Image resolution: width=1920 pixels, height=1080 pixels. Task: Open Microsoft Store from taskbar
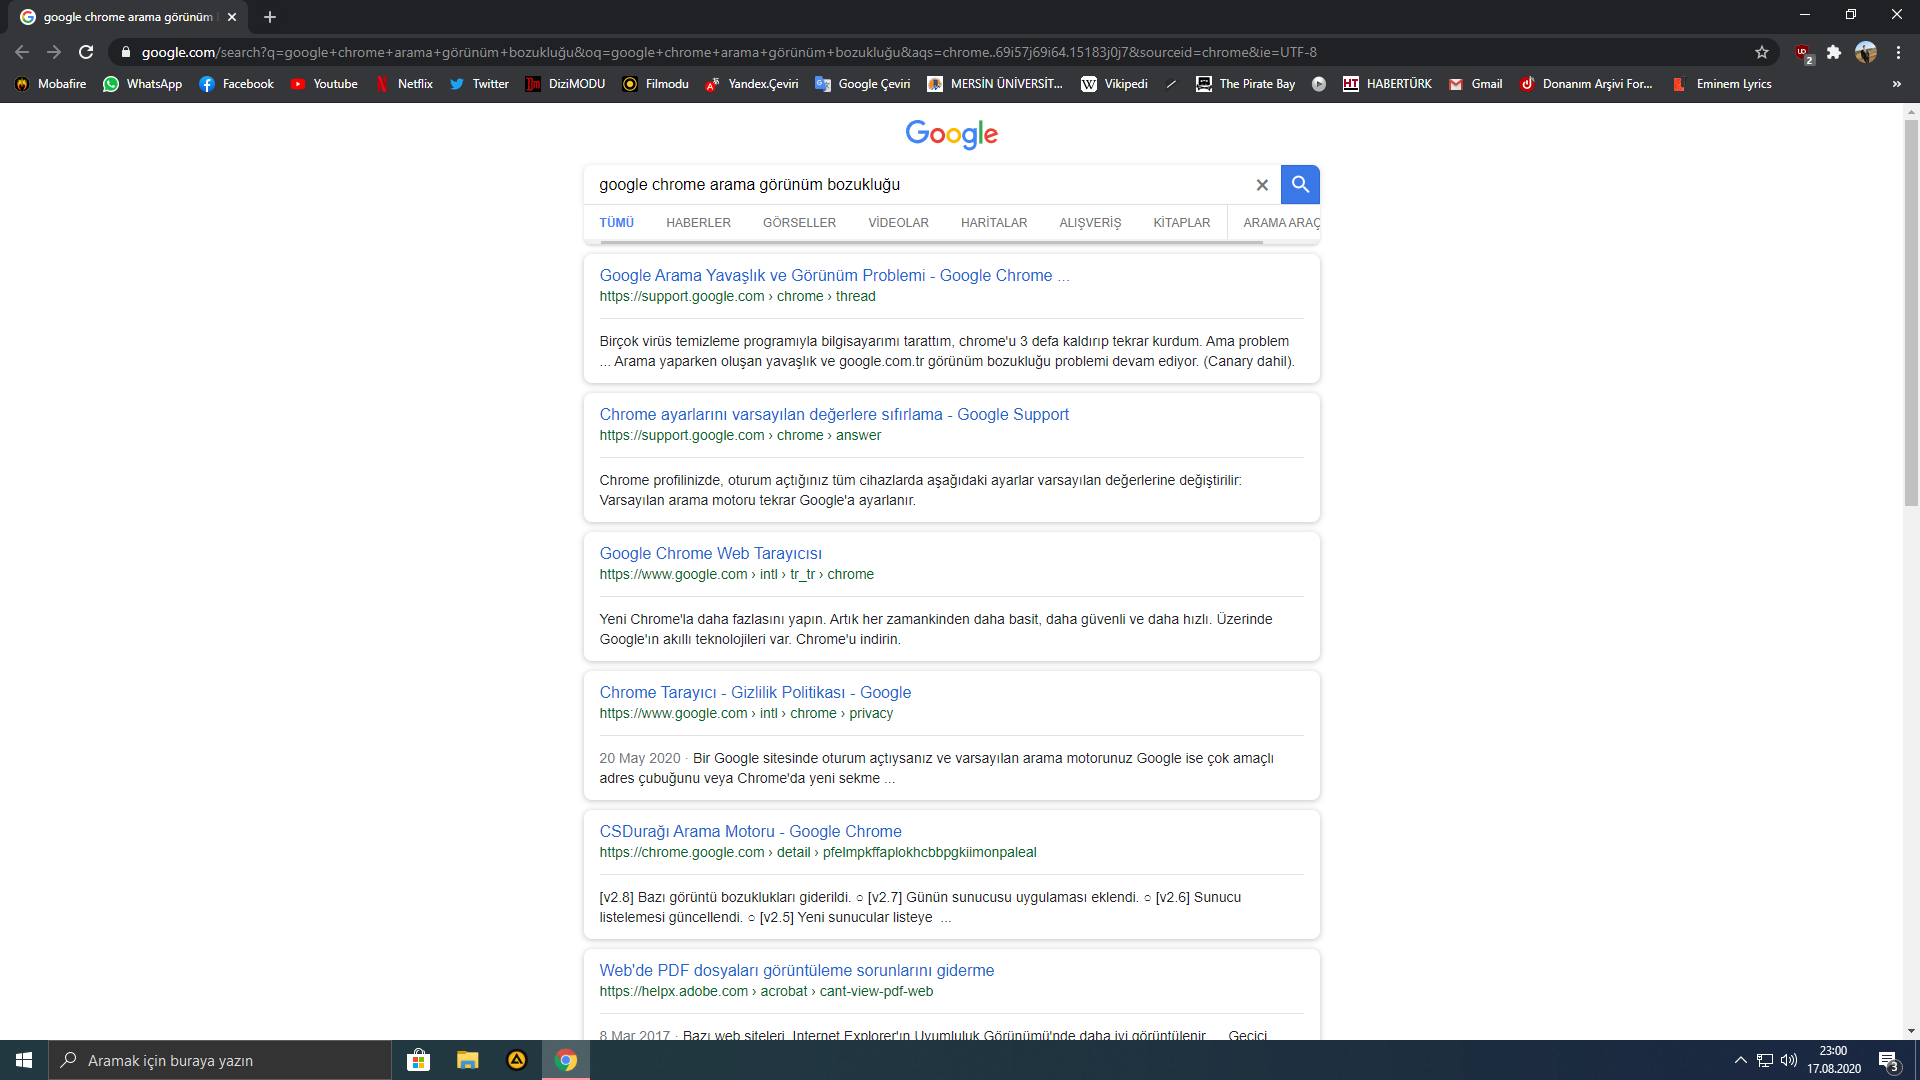418,1060
